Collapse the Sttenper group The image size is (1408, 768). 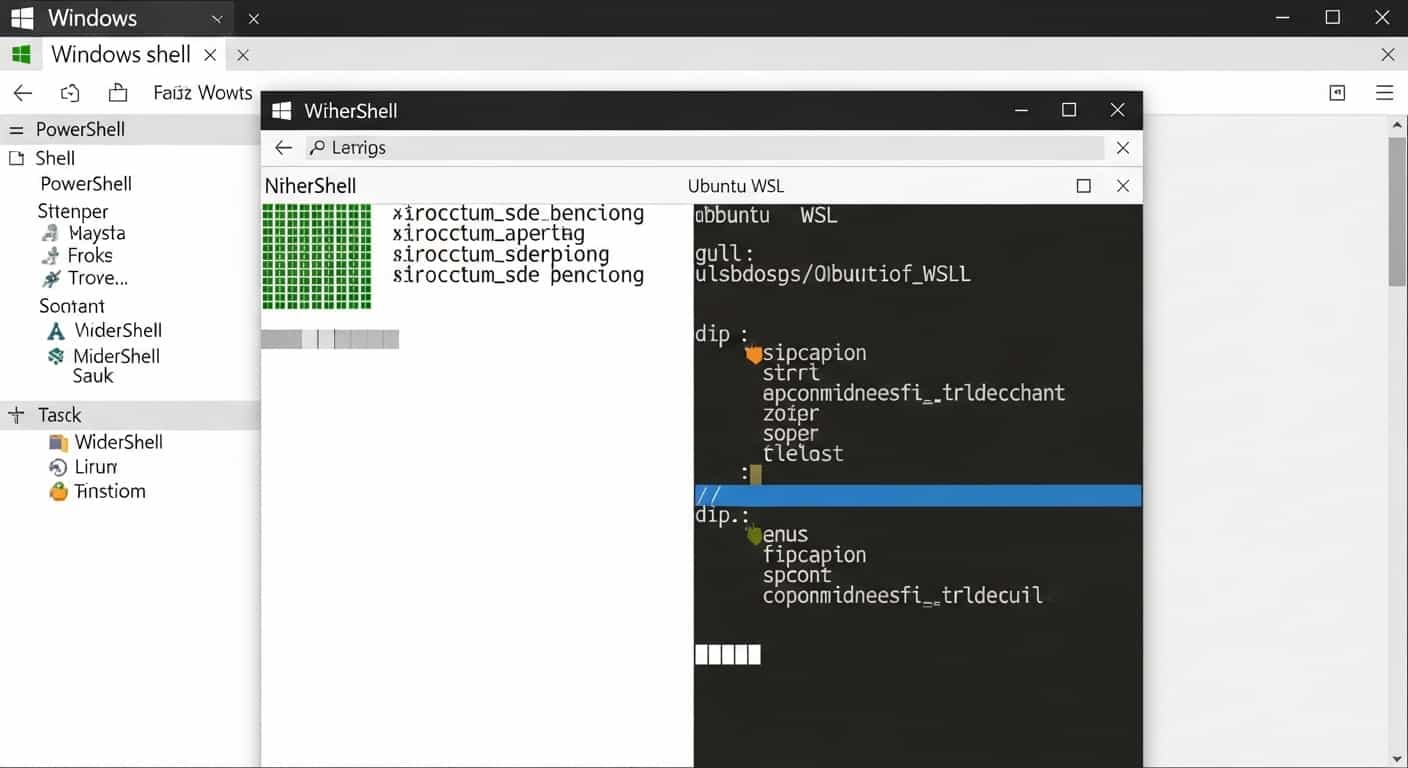click(x=72, y=211)
